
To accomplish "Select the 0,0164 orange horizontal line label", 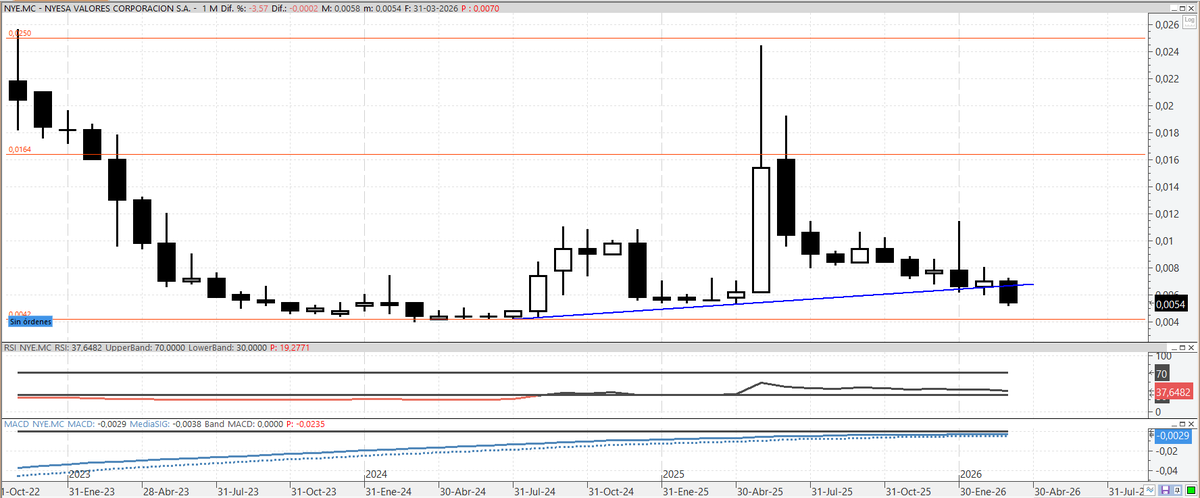I will 20,149.
